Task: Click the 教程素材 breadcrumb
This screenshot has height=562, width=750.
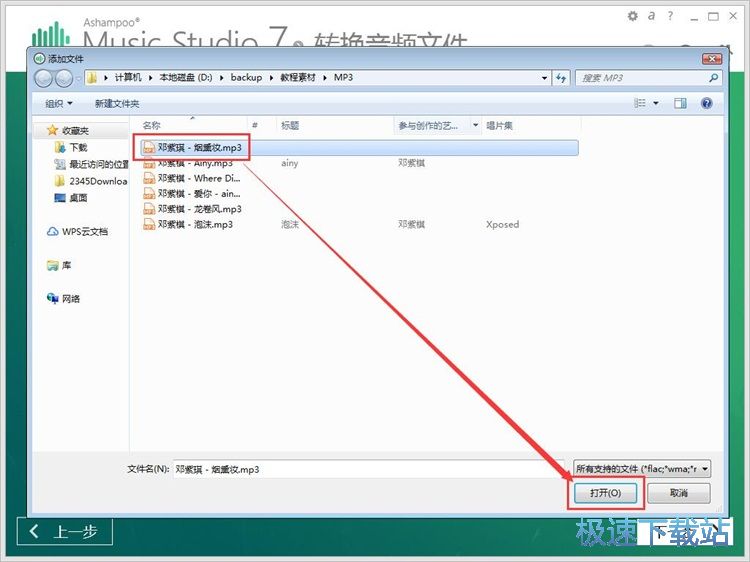Action: [298, 77]
